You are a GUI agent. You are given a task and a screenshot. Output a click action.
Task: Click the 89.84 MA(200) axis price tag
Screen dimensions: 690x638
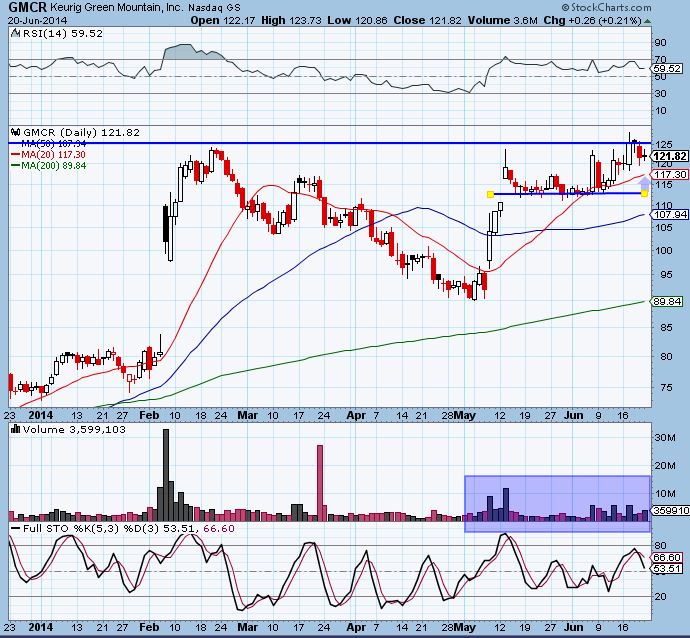click(x=668, y=301)
